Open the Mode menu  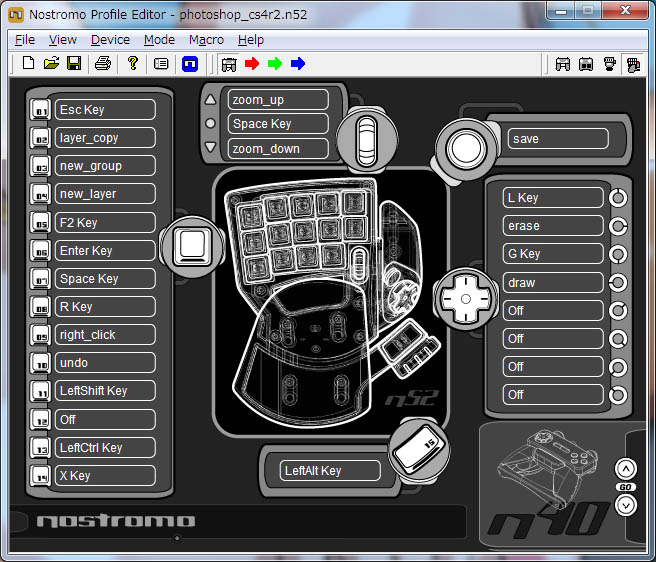coord(159,40)
